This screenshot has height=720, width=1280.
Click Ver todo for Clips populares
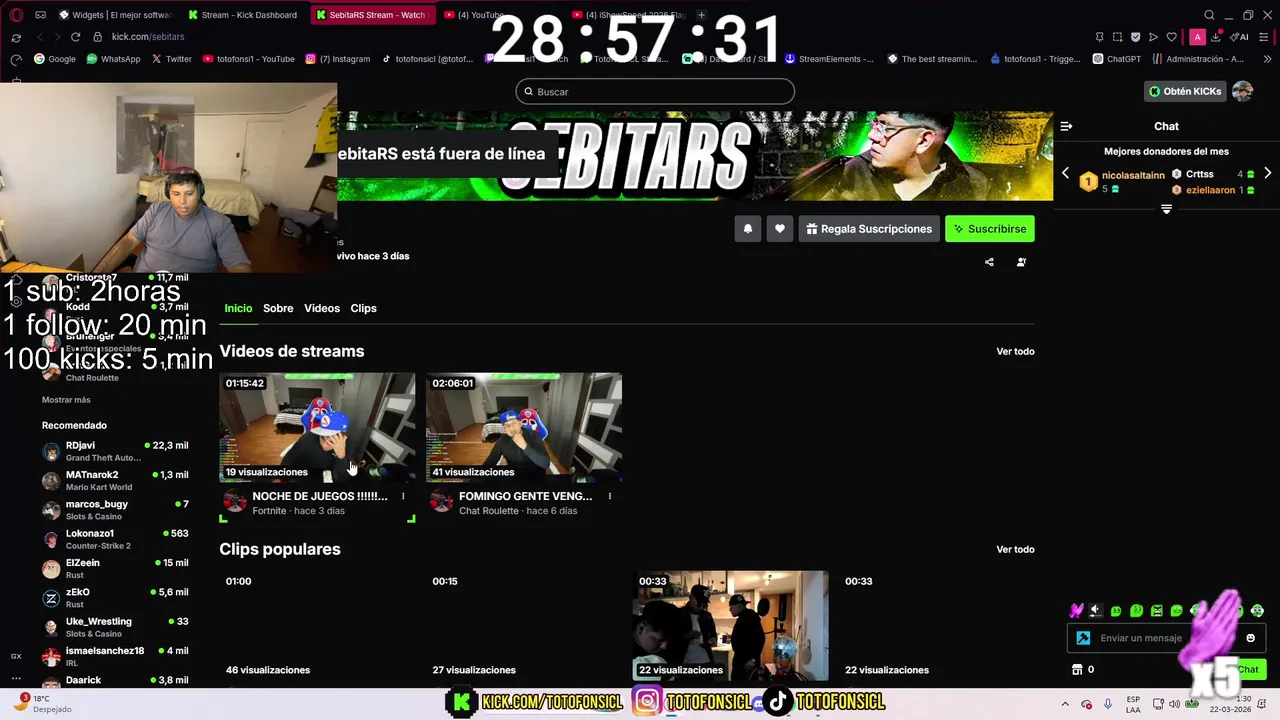pos(1015,549)
